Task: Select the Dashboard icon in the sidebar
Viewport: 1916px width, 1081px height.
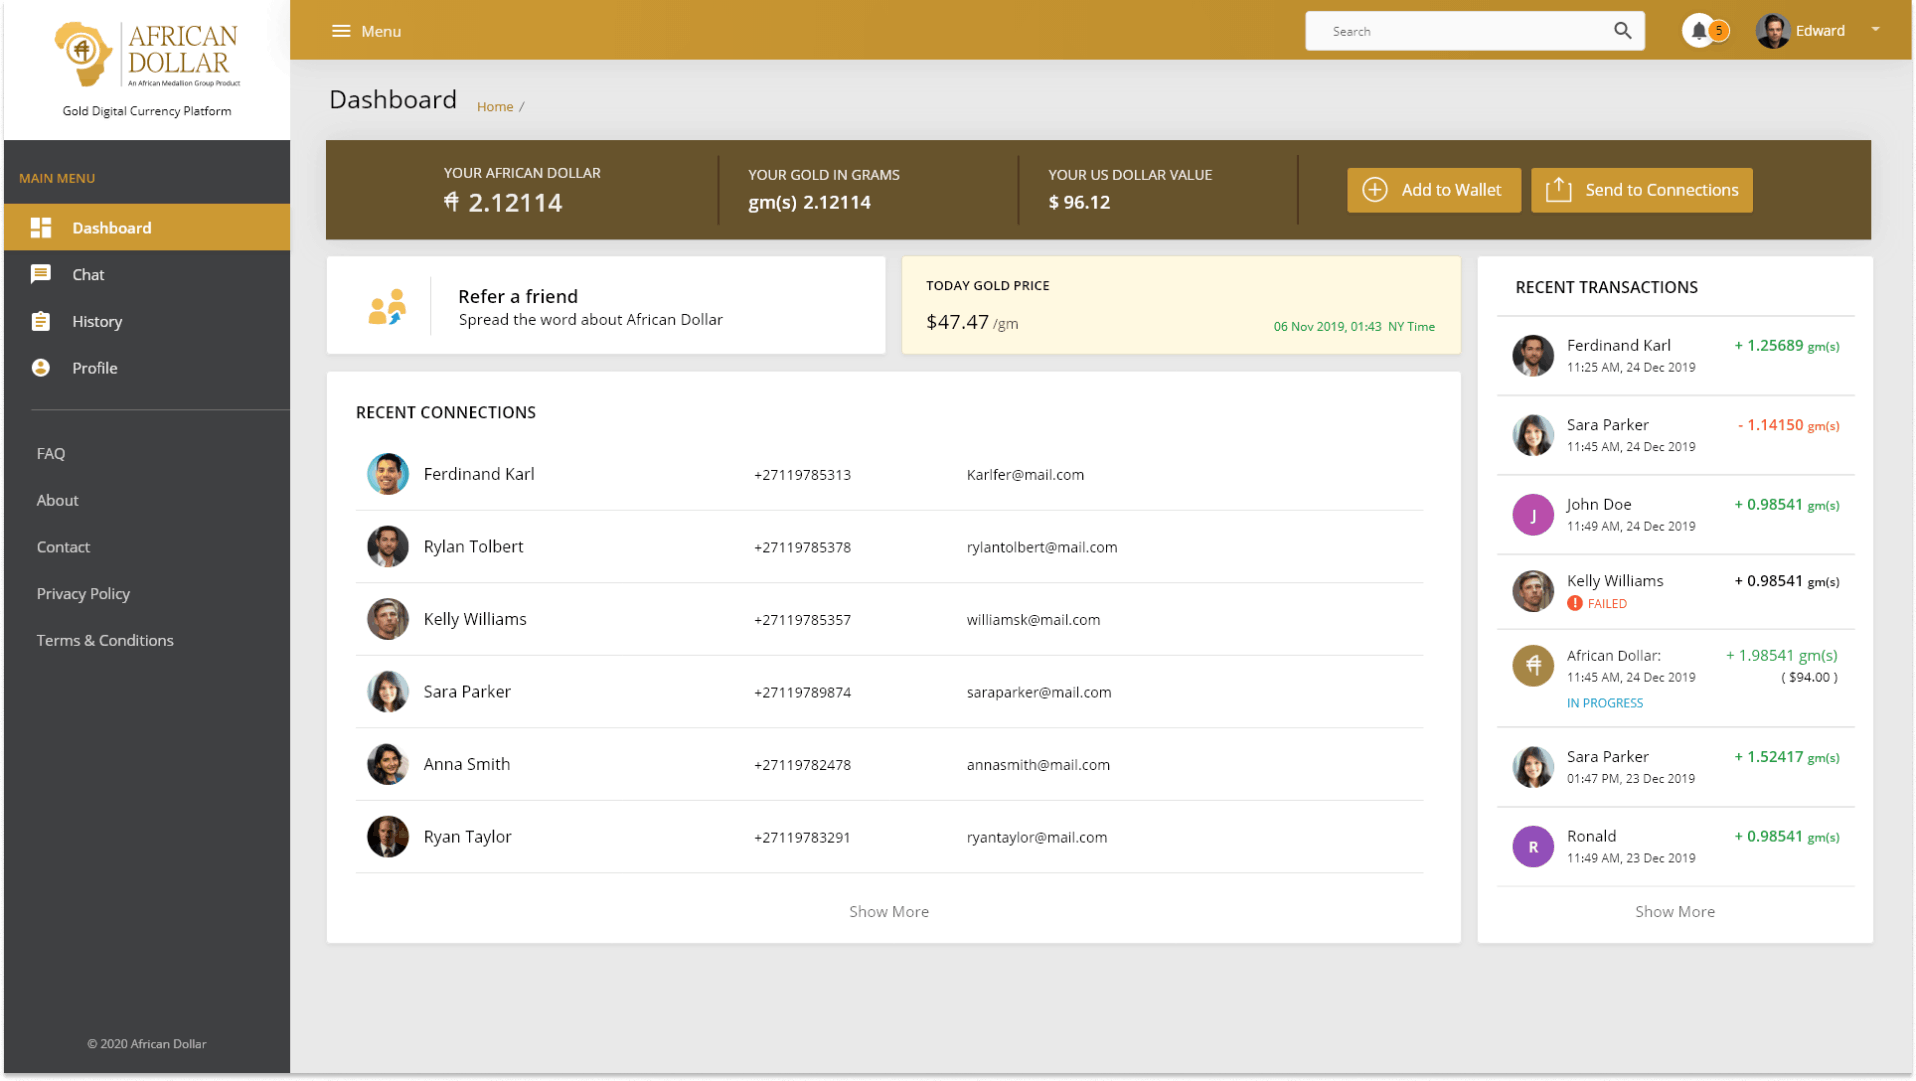Action: [x=41, y=227]
